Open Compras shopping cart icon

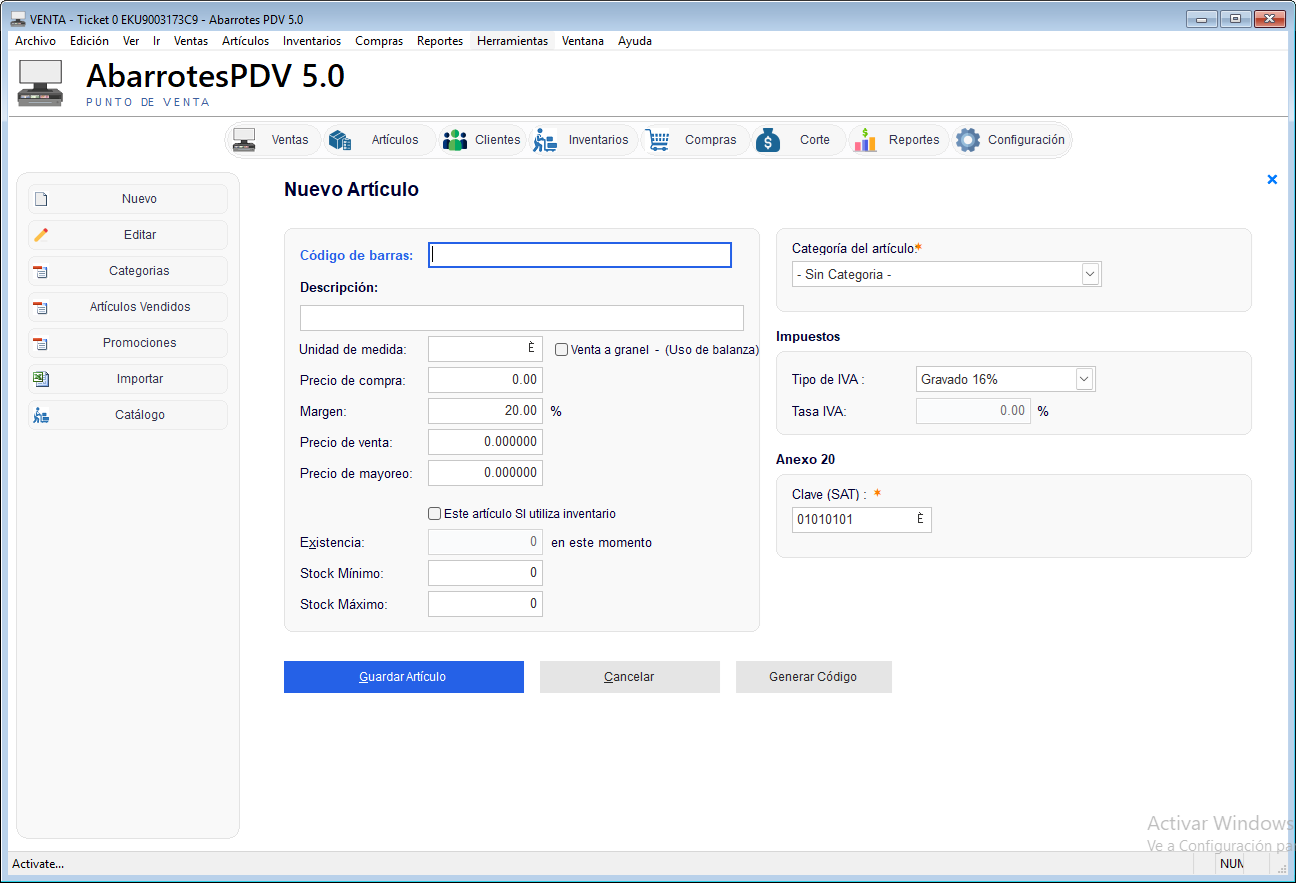657,140
